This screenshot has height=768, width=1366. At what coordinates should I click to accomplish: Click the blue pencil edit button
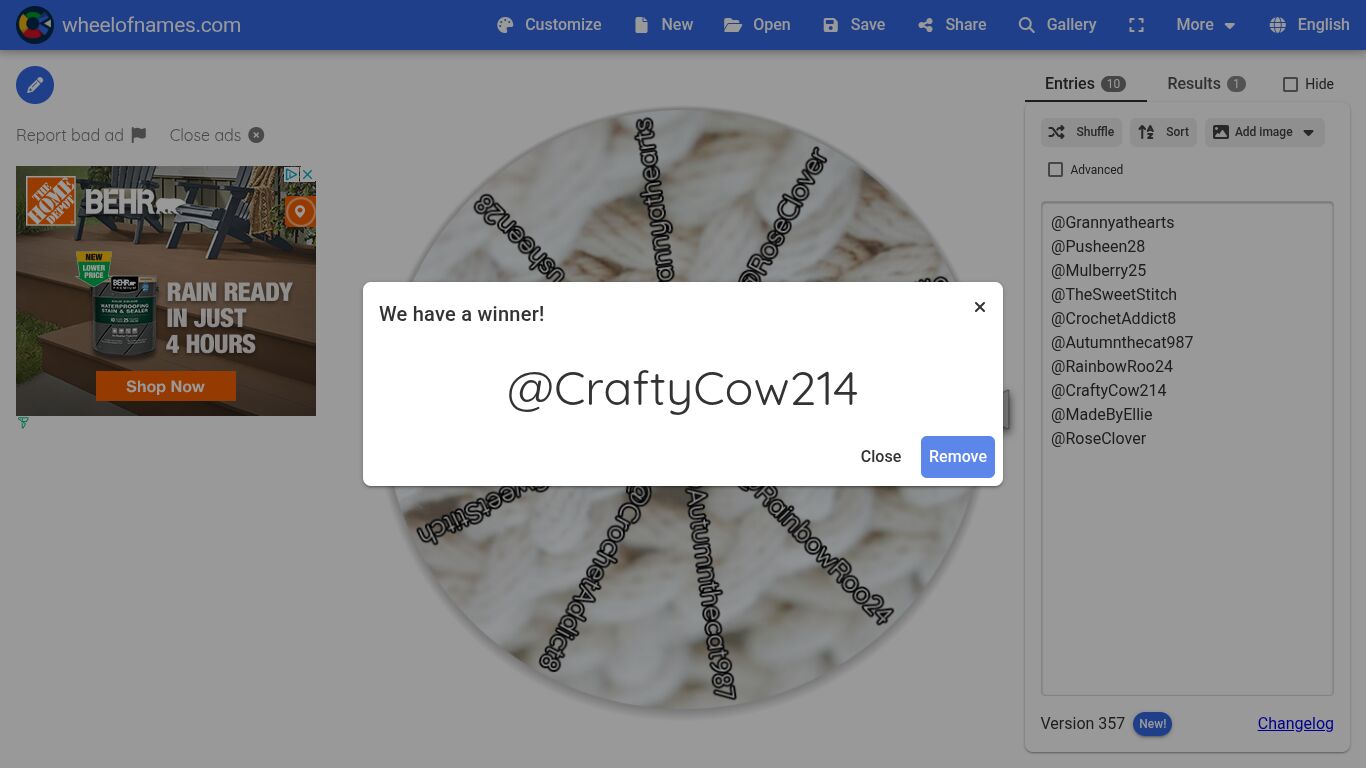(35, 85)
